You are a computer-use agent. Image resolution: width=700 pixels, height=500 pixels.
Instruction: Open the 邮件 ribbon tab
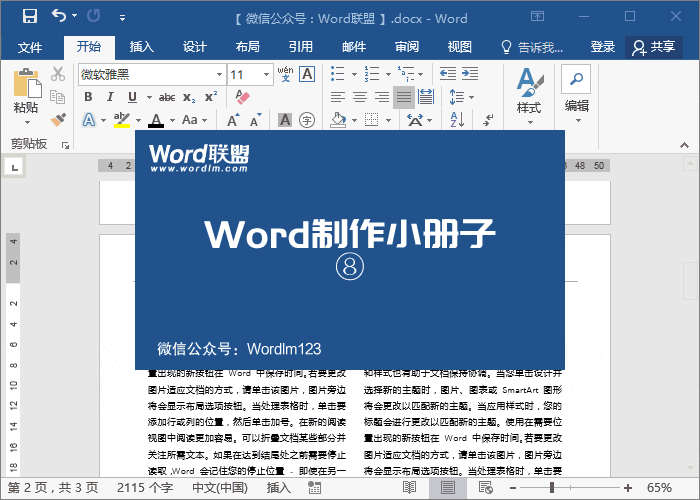tap(354, 47)
